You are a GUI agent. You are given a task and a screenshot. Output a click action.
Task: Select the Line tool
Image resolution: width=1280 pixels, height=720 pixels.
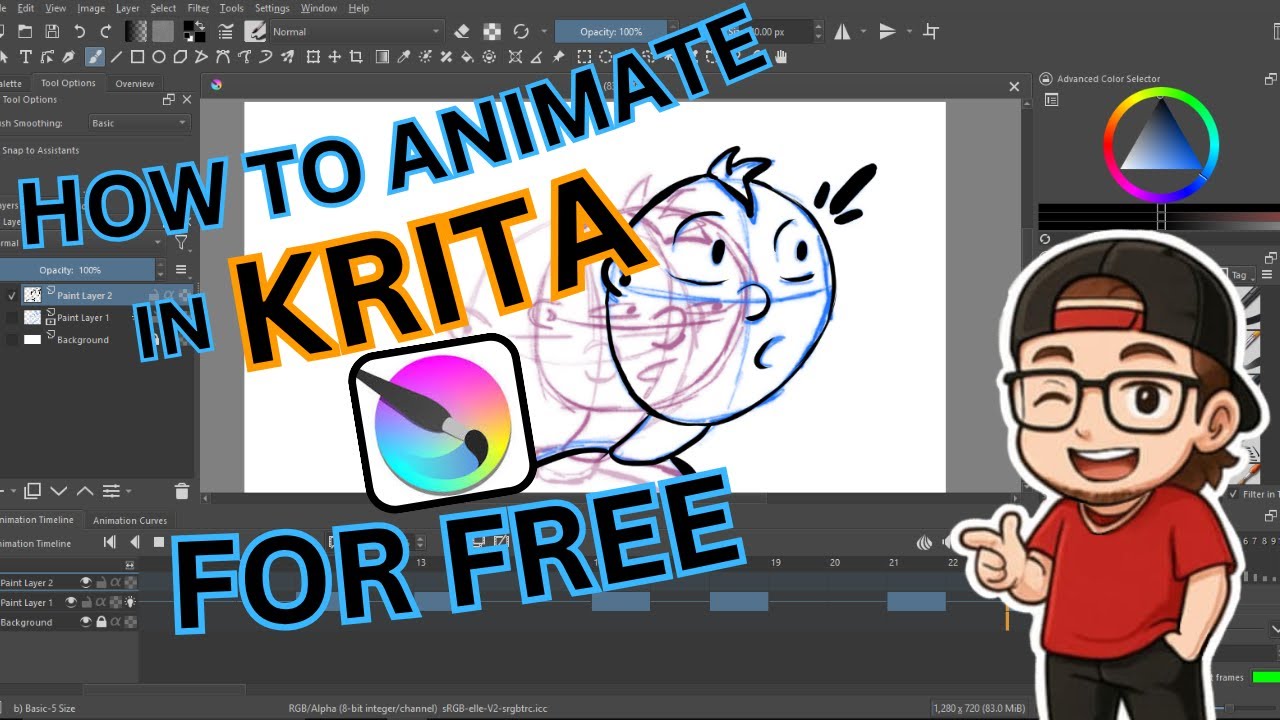[116, 57]
